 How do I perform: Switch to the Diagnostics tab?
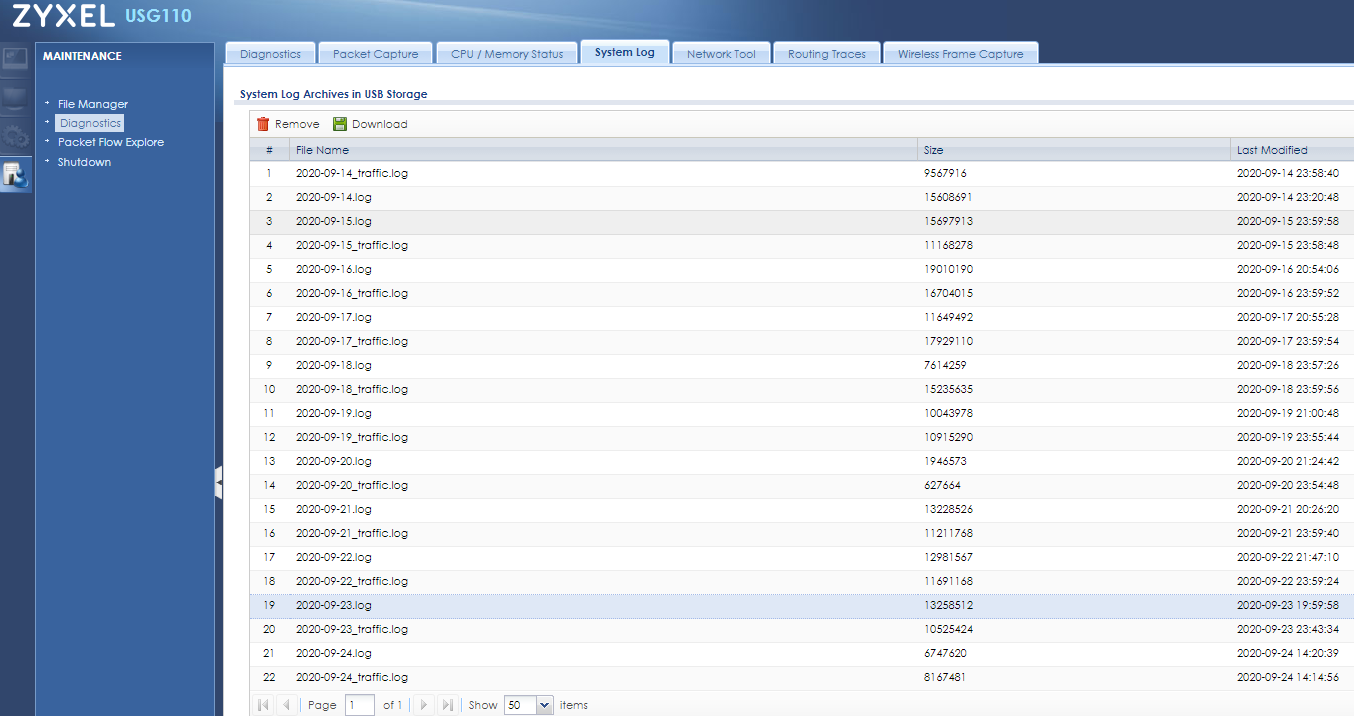pyautogui.click(x=270, y=54)
